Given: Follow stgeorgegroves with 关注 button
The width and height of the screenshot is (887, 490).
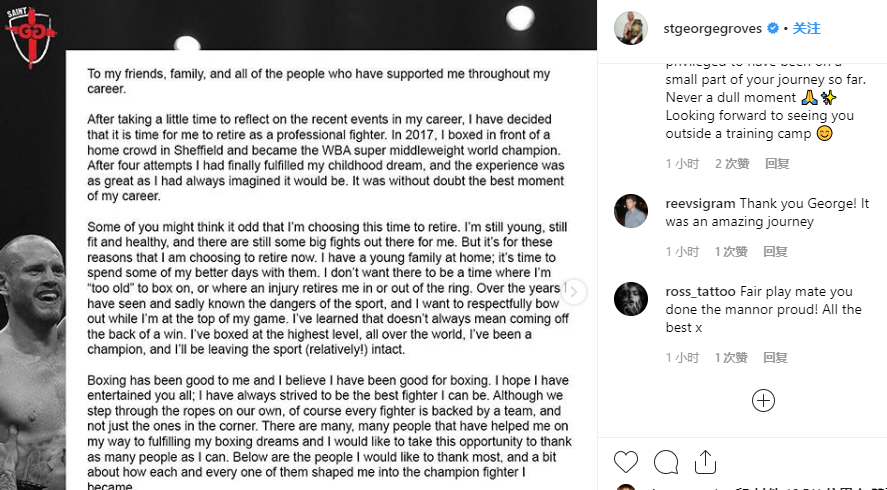Looking at the screenshot, I should pos(806,28).
